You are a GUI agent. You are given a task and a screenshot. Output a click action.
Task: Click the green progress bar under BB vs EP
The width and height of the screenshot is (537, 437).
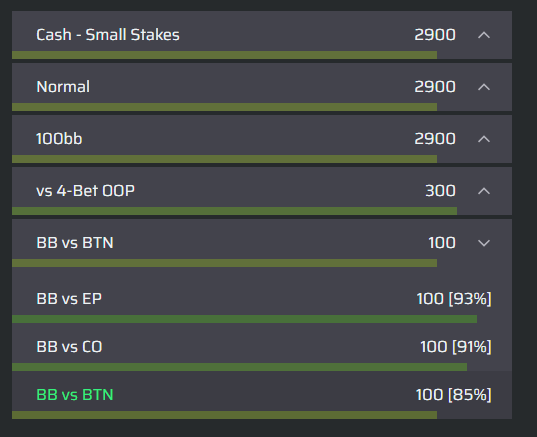click(x=245, y=319)
